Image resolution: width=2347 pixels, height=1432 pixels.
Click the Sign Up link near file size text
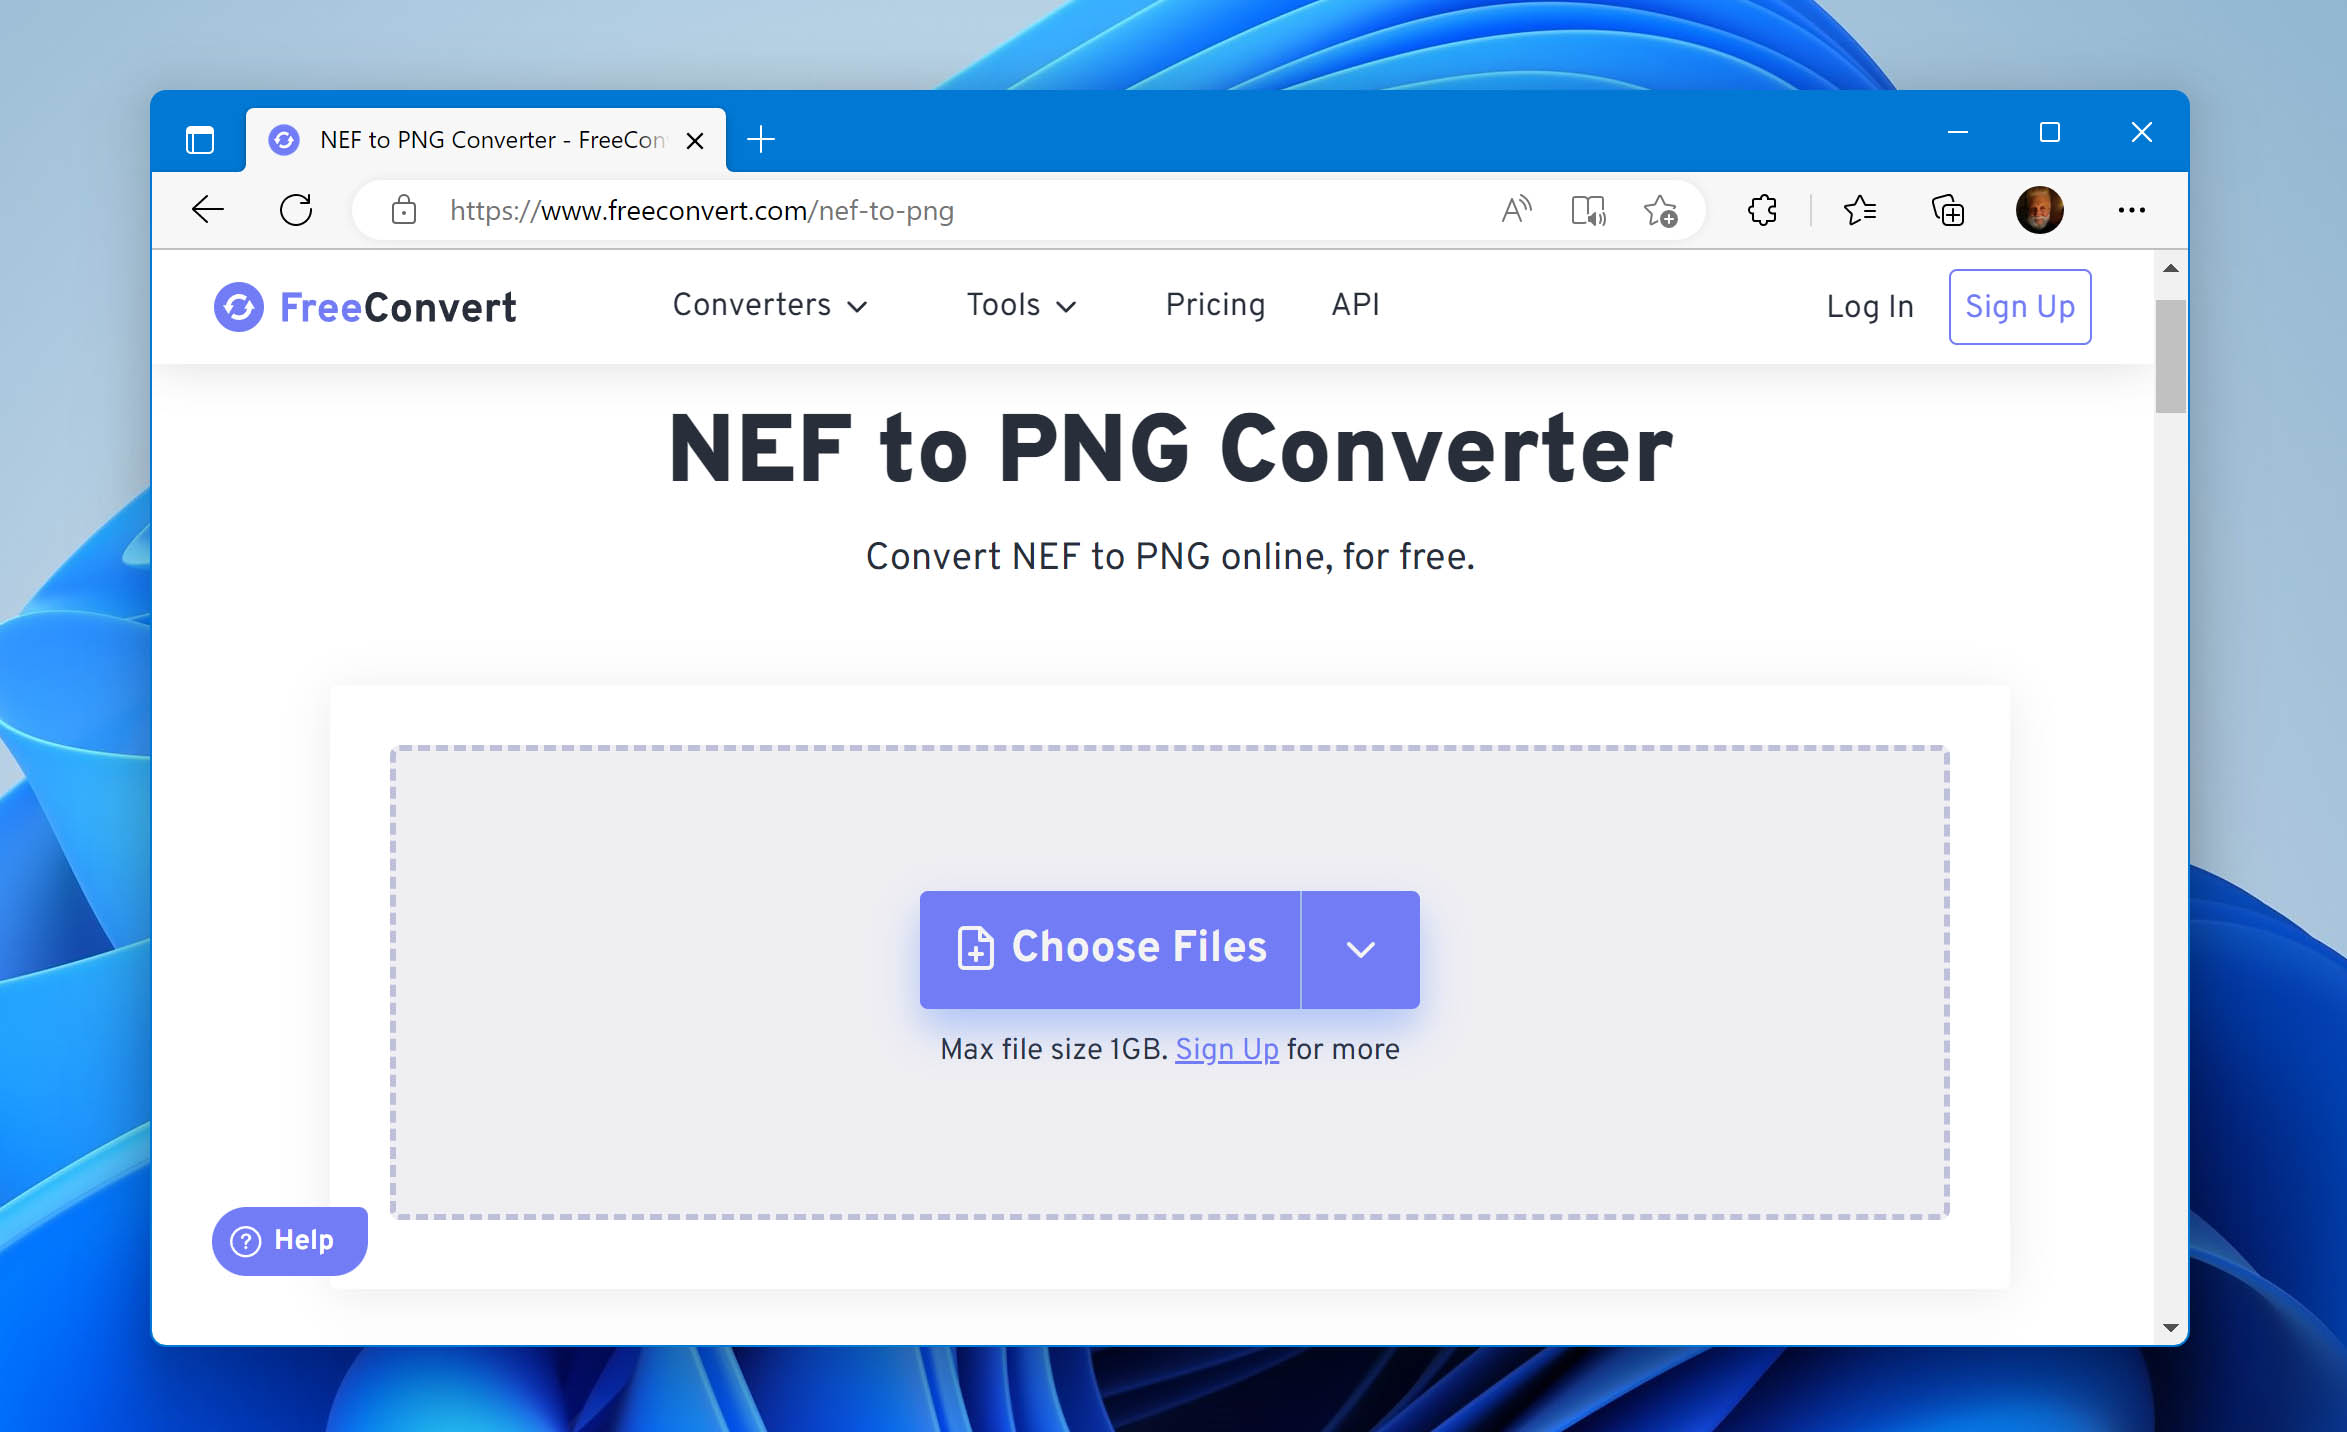coord(1225,1050)
